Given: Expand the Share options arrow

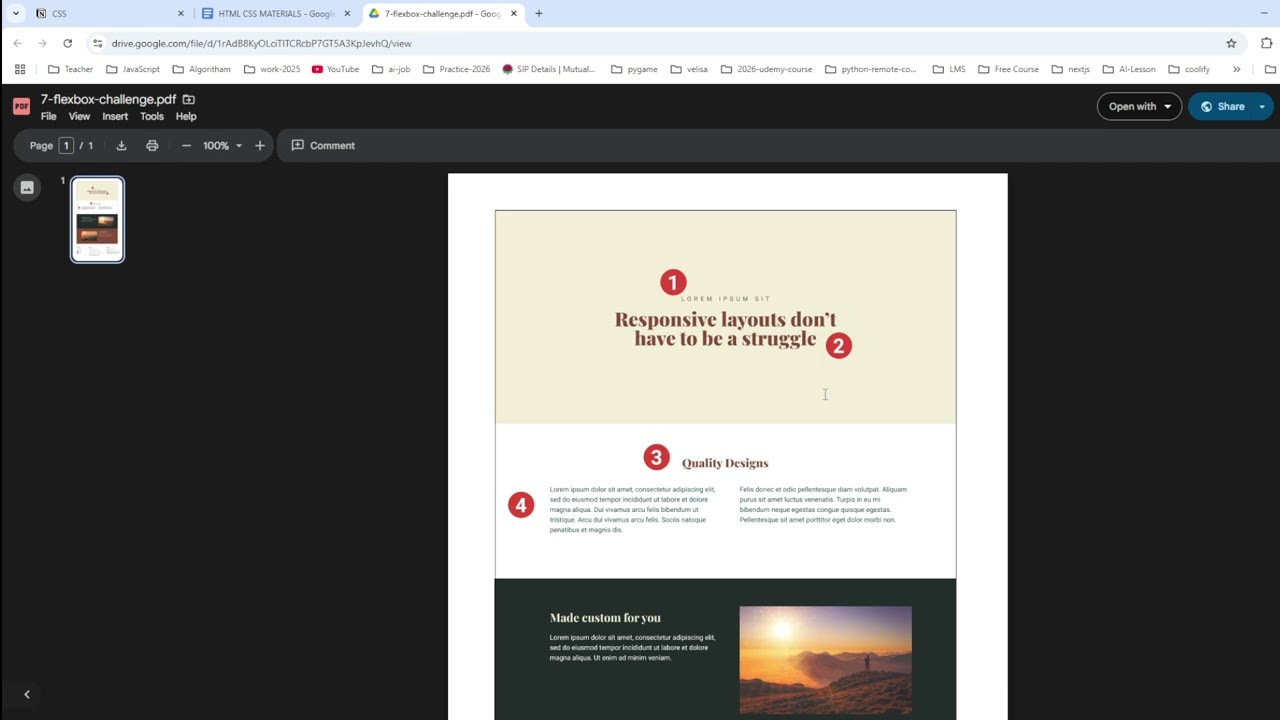Looking at the screenshot, I should 1262,106.
